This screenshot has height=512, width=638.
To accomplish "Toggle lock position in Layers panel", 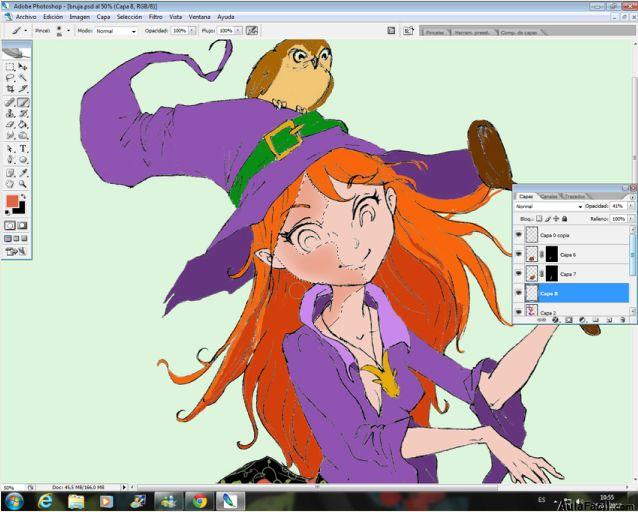I will (556, 219).
